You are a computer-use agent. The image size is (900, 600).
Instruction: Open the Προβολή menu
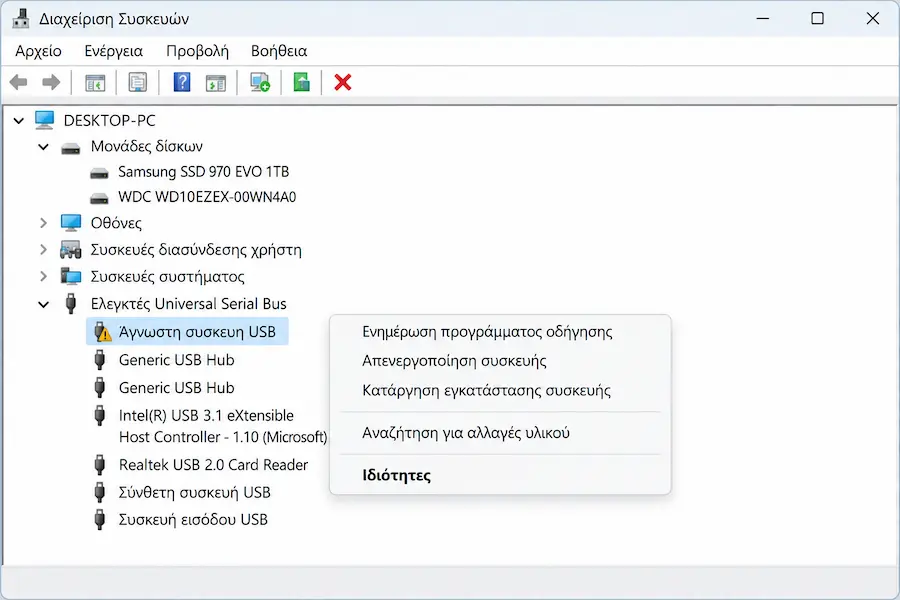coord(197,51)
